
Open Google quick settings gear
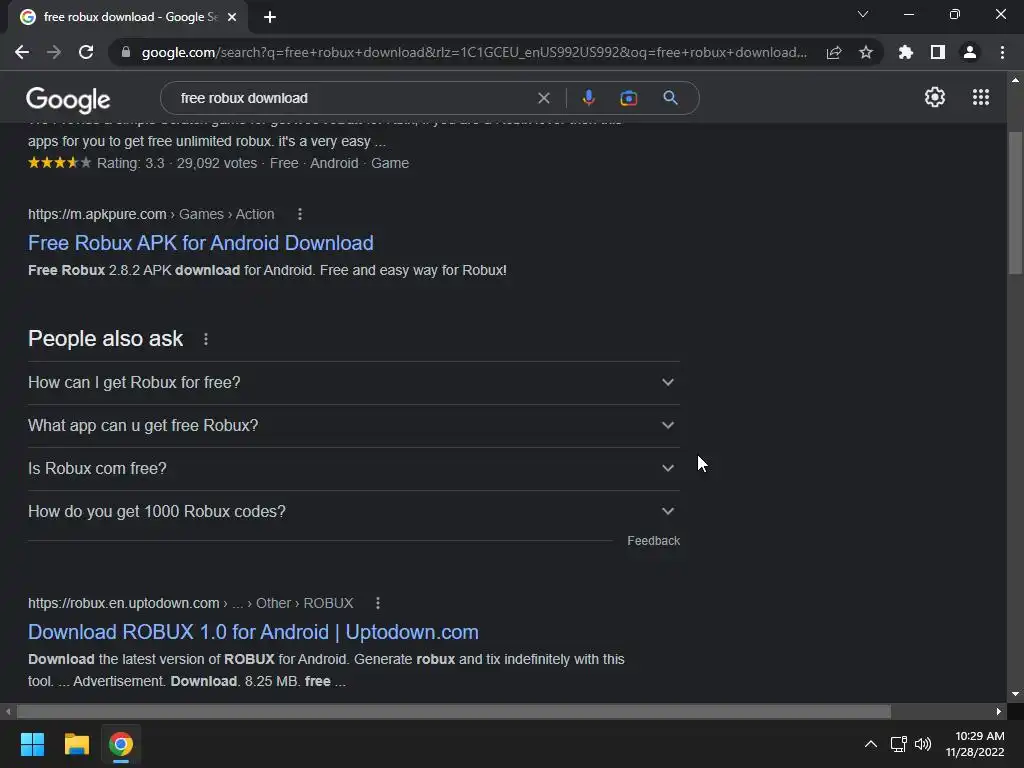935,97
